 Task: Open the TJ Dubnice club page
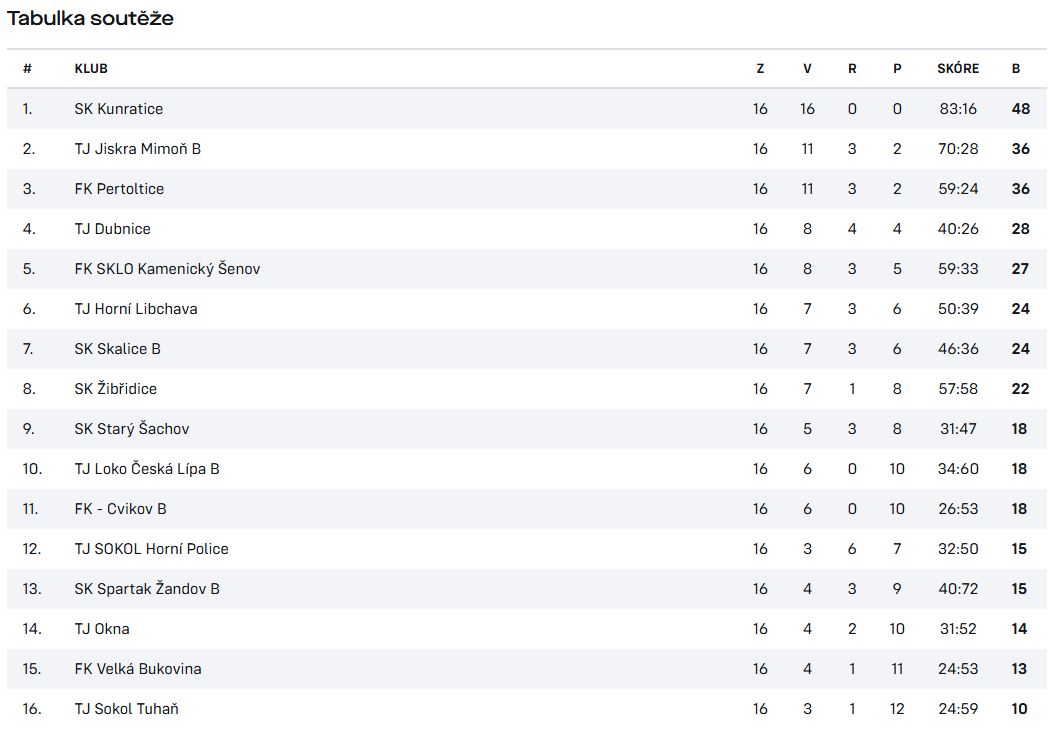coord(112,229)
